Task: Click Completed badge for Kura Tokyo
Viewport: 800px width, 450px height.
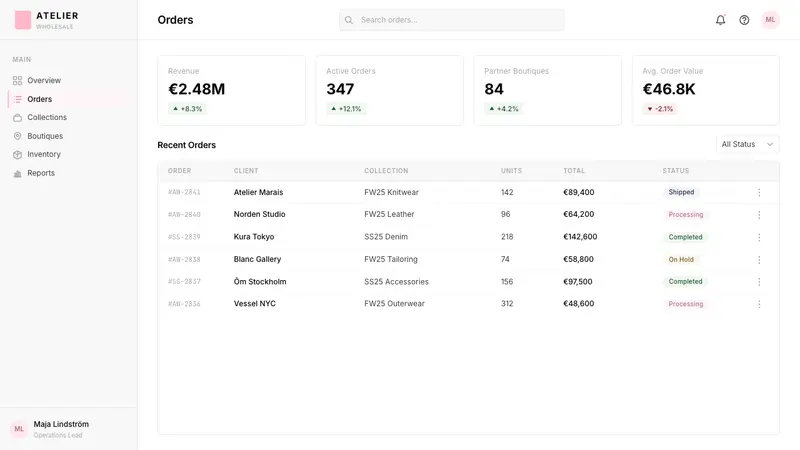Action: pos(685,237)
